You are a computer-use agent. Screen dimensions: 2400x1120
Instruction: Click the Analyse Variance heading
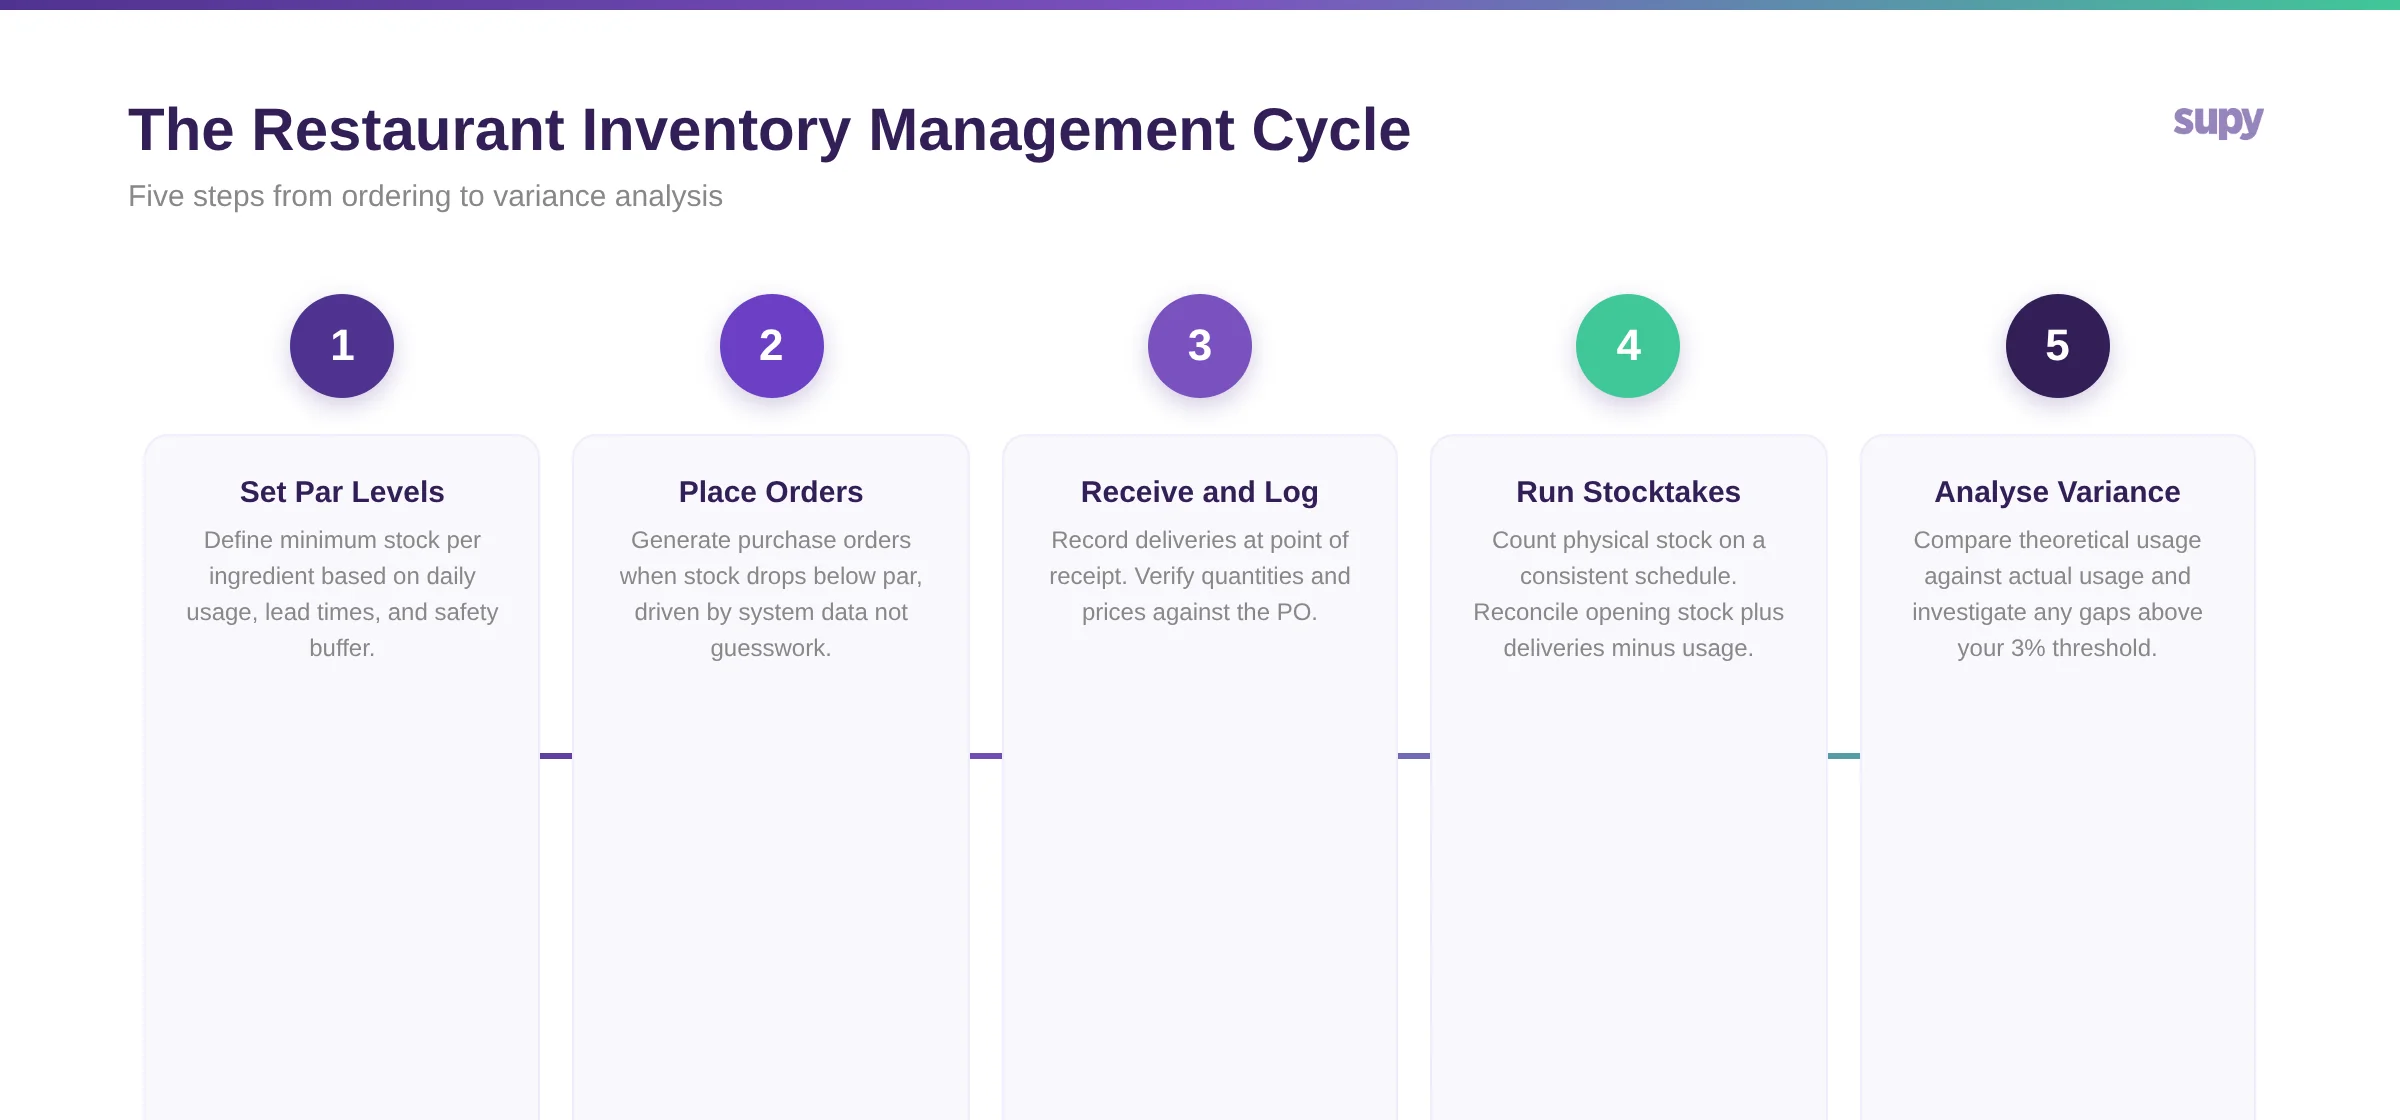coord(2057,491)
